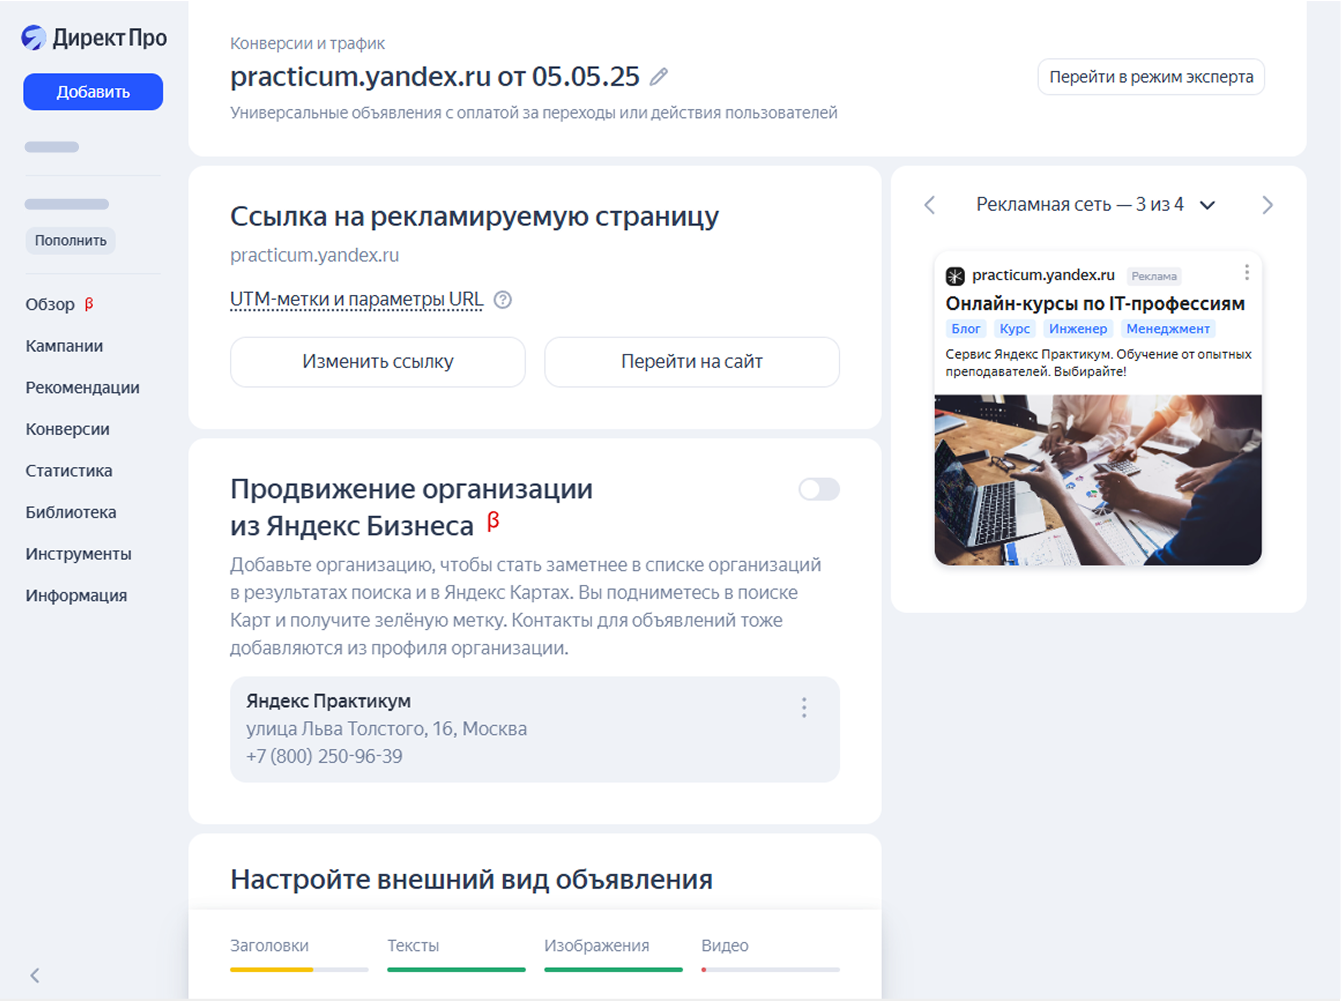Click the Инженер sitelink tag in preview
Image resolution: width=1341 pixels, height=1001 pixels.
pyautogui.click(x=1078, y=329)
